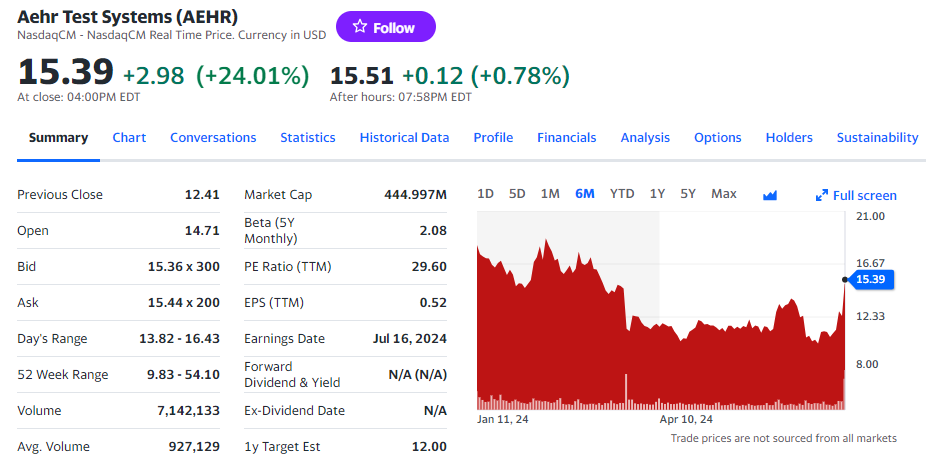Click the PE Ratio value 29.60
The width and height of the screenshot is (926, 474).
point(429,266)
